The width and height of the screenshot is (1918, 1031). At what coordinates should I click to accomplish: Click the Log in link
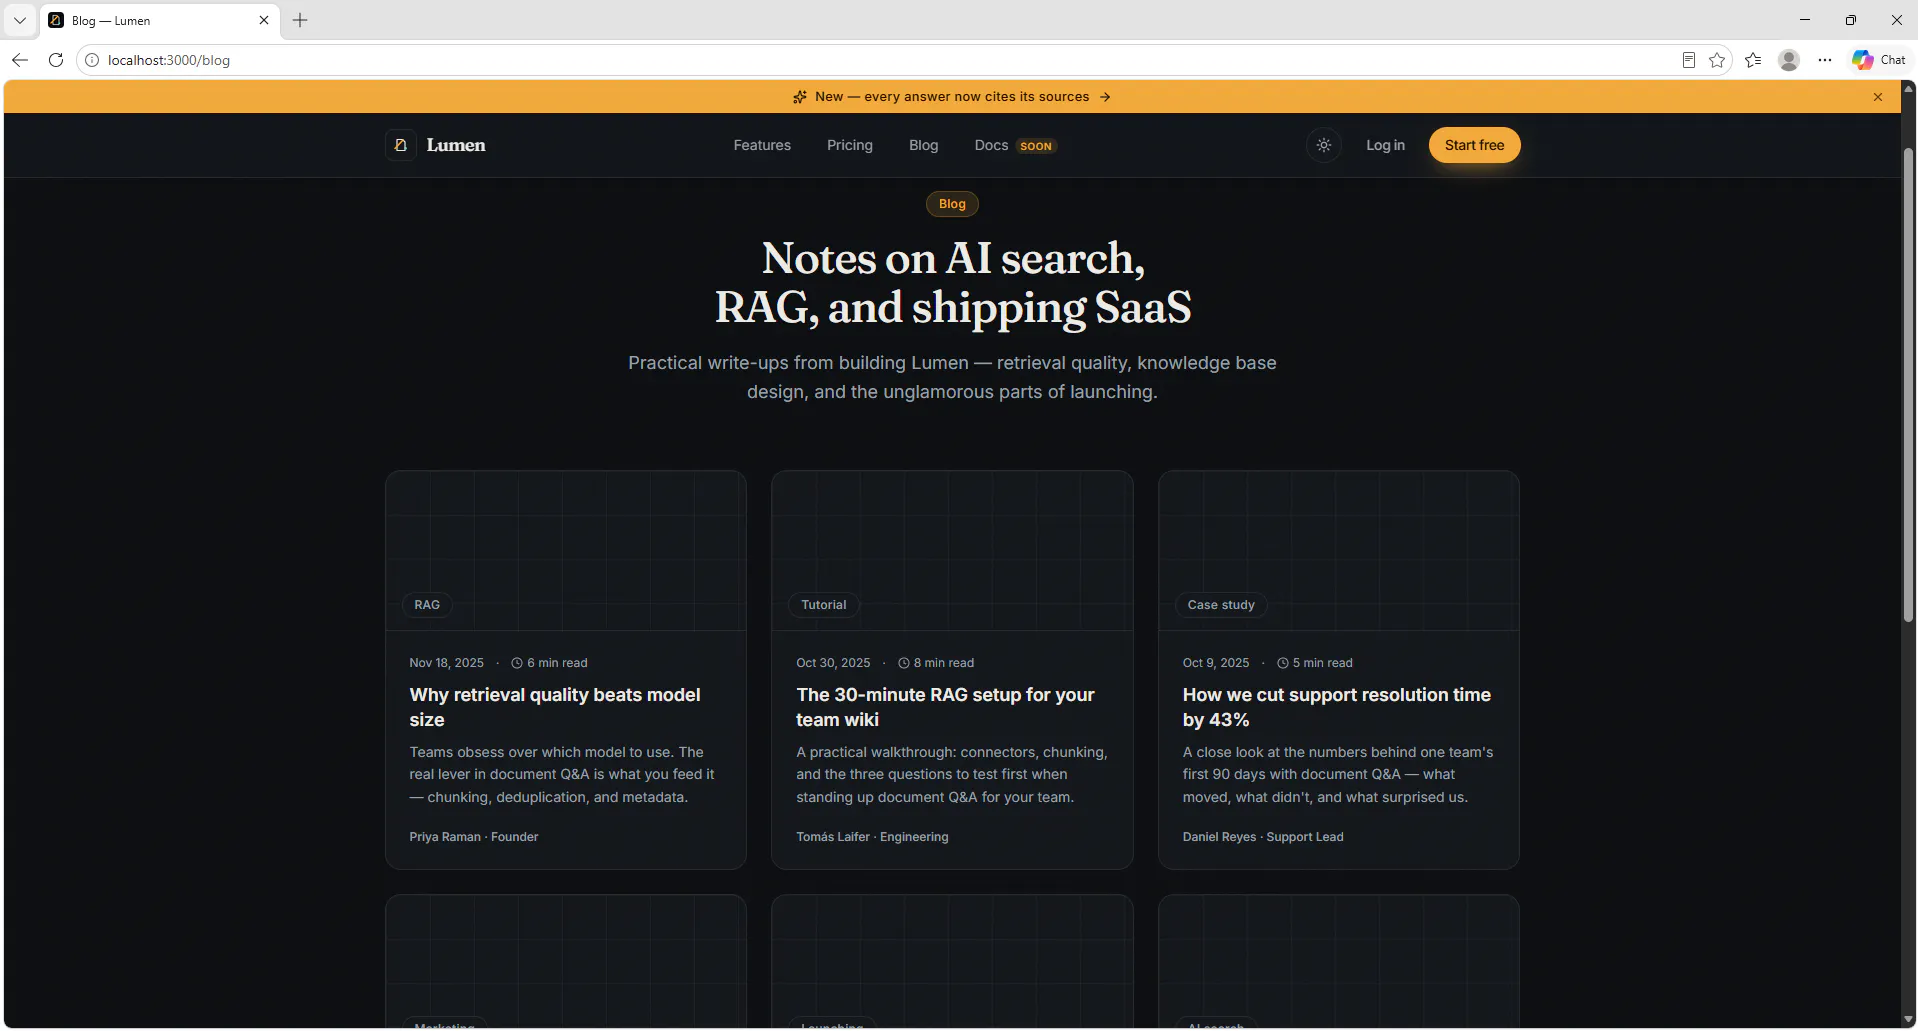1385,145
